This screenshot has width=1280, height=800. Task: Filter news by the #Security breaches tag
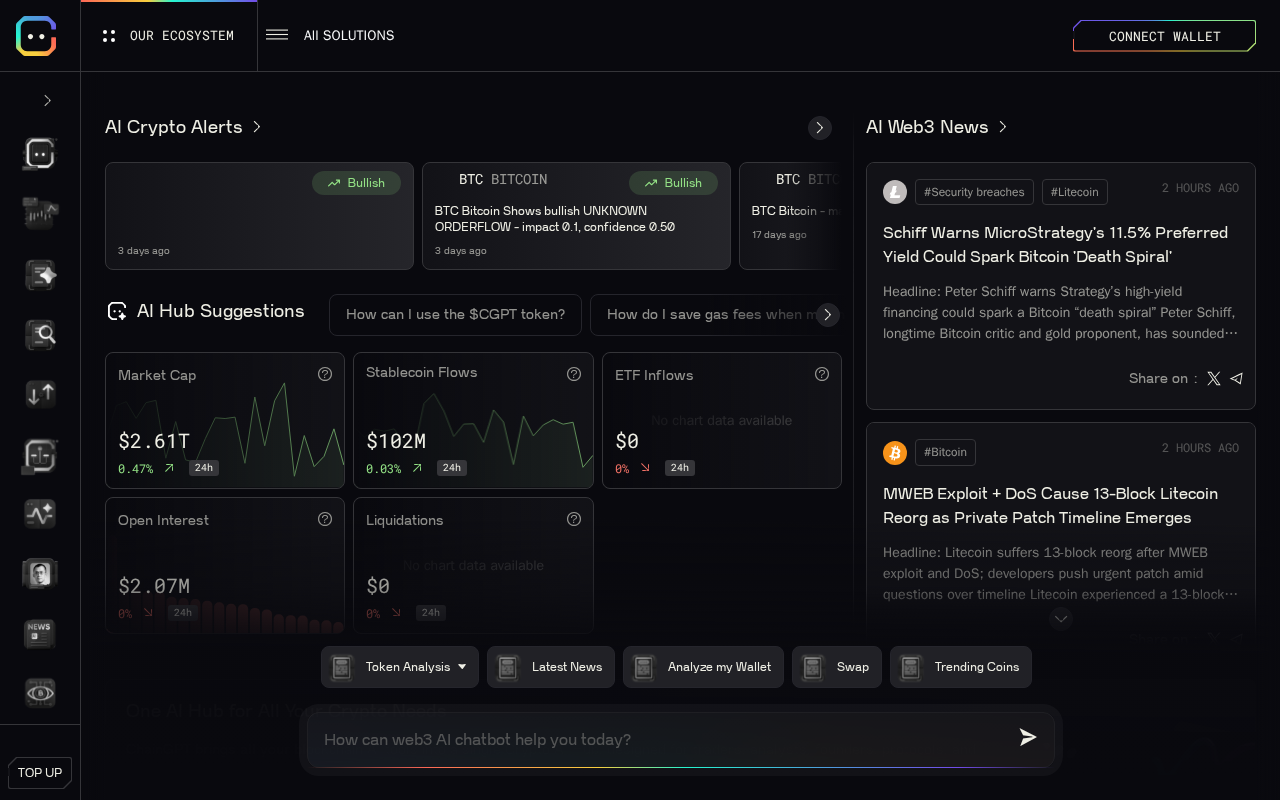pyautogui.click(x=974, y=192)
